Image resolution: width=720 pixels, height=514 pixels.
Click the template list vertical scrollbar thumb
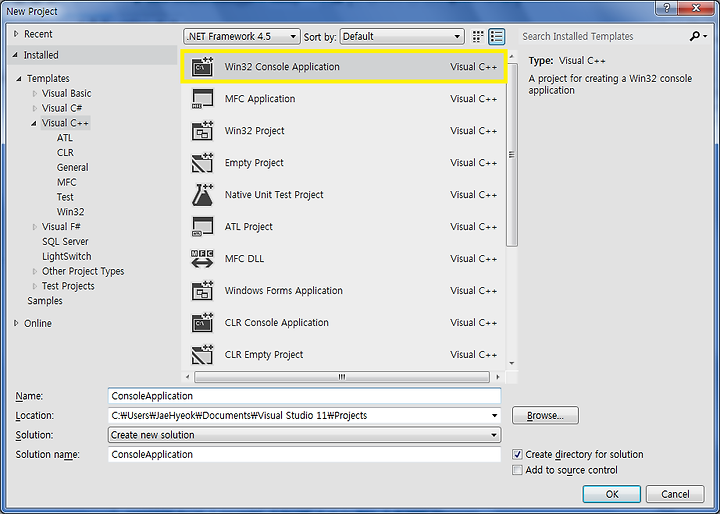click(x=512, y=155)
